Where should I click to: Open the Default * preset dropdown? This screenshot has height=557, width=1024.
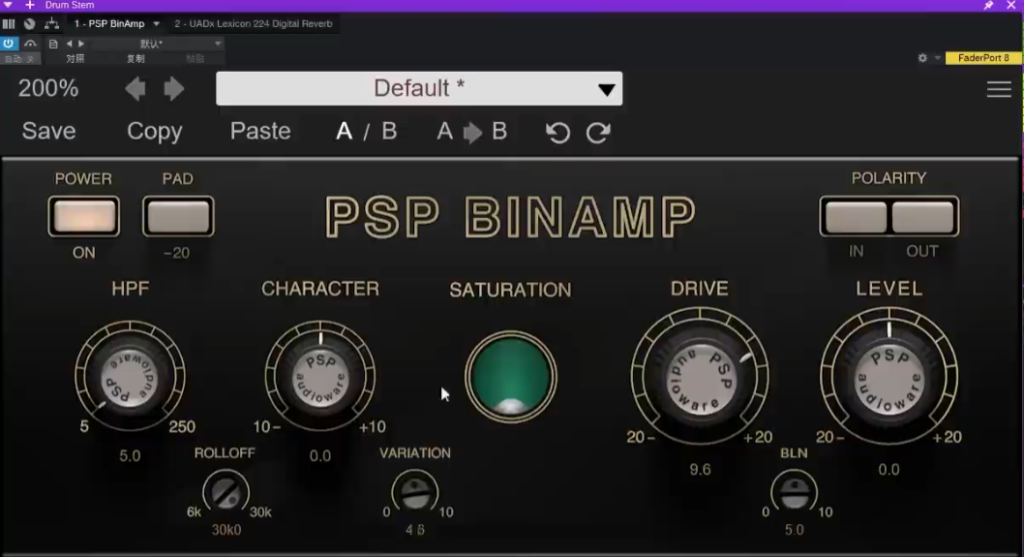(x=419, y=88)
